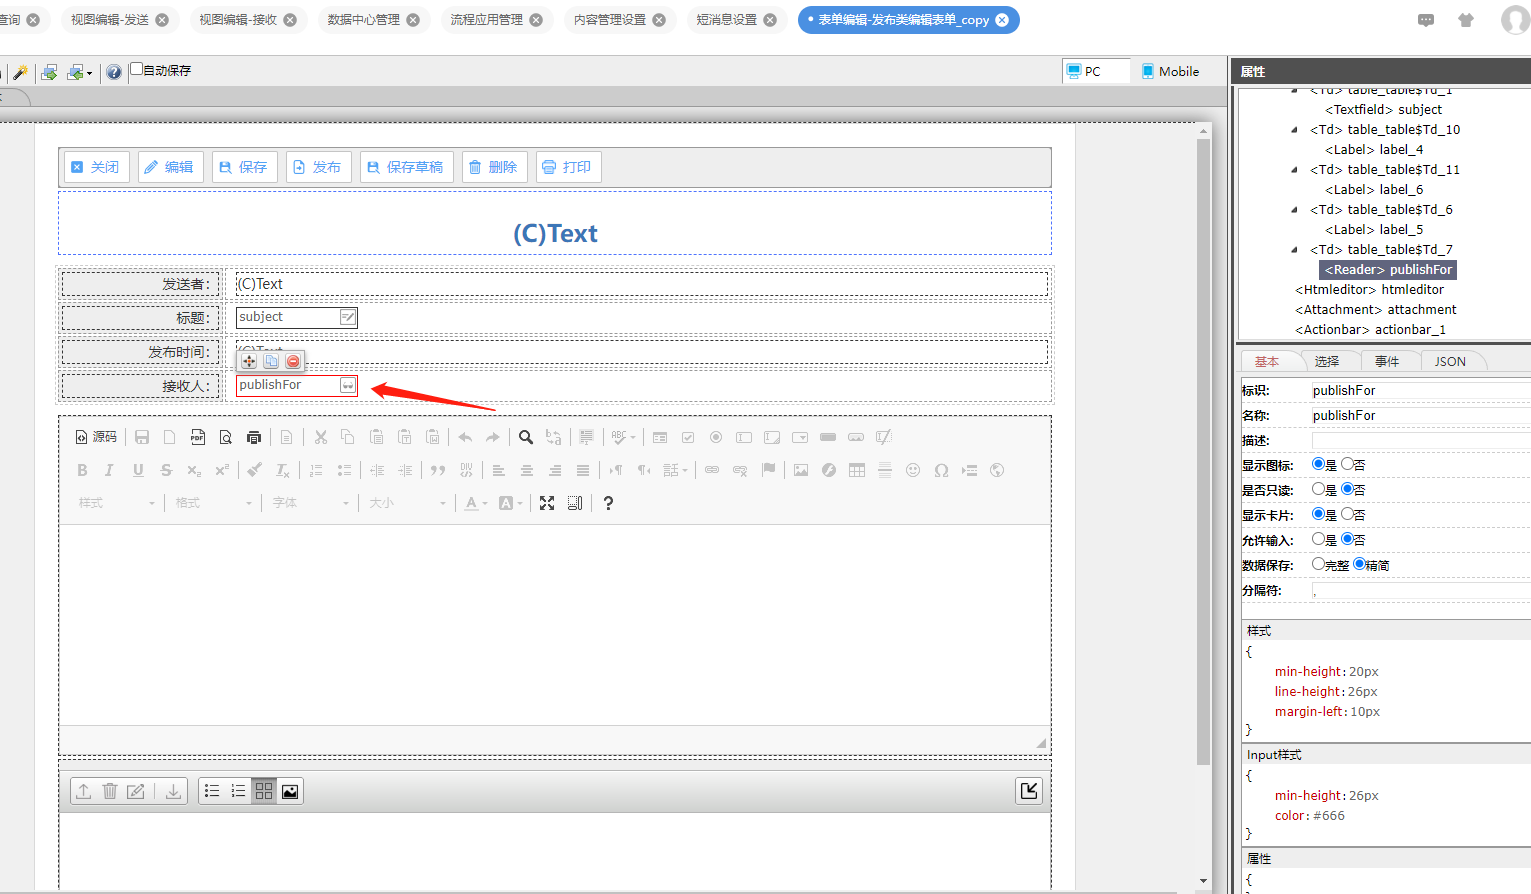Open the 字体 font dropdown in the editor
The width and height of the screenshot is (1531, 894).
[311, 503]
